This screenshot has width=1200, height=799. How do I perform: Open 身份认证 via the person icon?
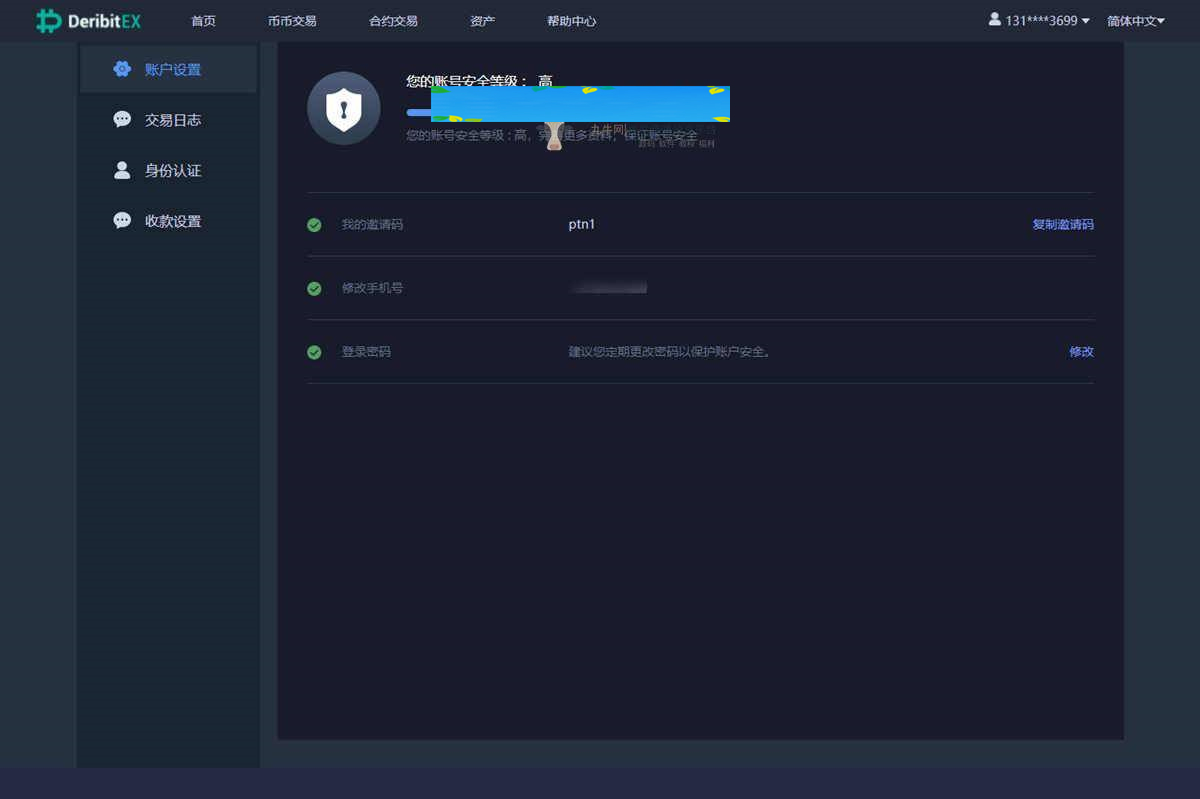pyautogui.click(x=121, y=170)
